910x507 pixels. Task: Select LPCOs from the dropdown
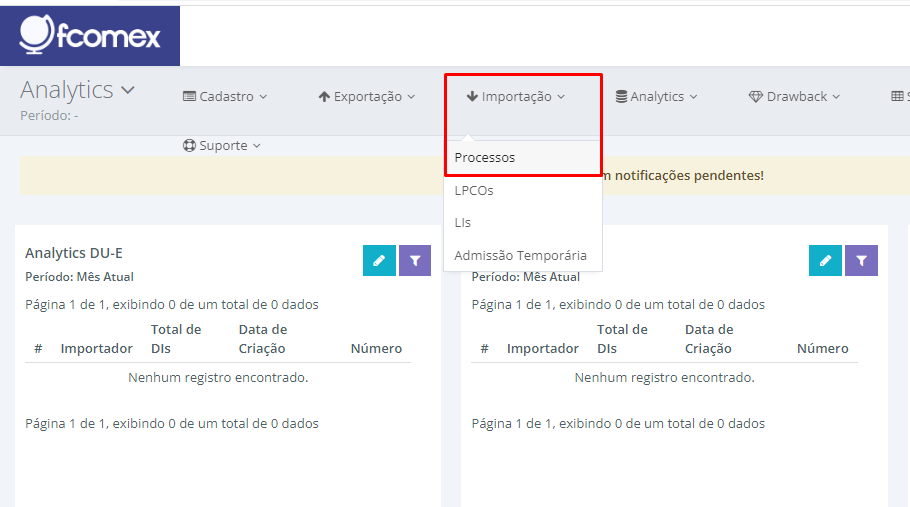523,190
